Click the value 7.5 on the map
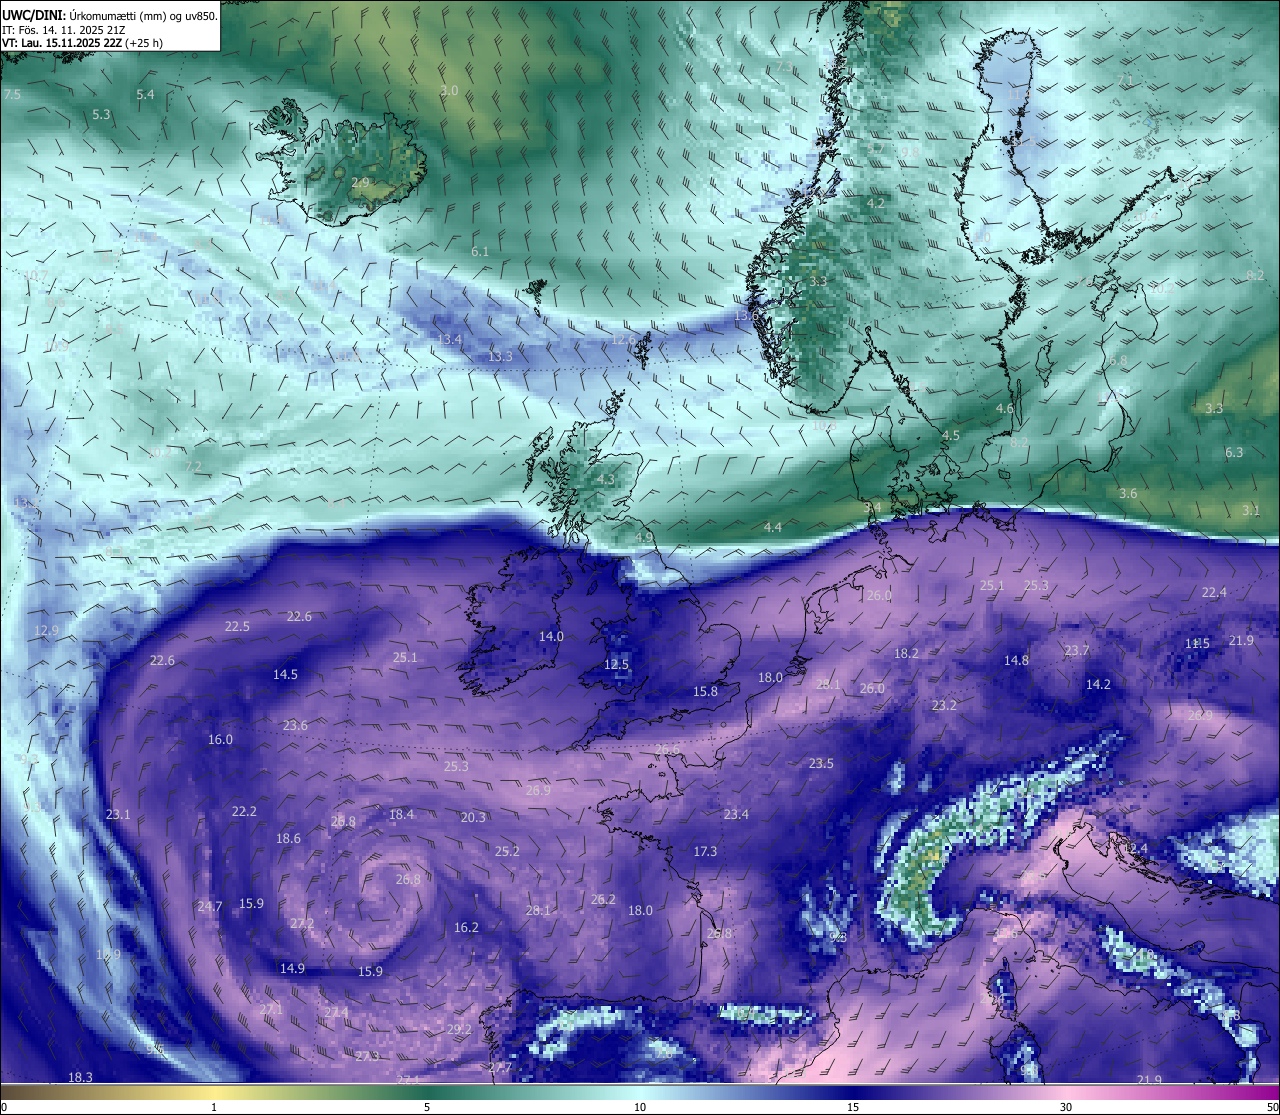This screenshot has height=1115, width=1280. (12, 94)
